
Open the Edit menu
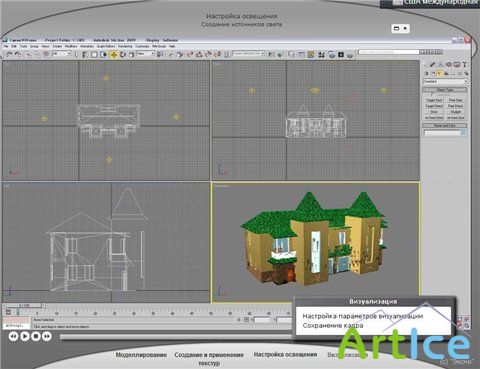pyautogui.click(x=14, y=46)
